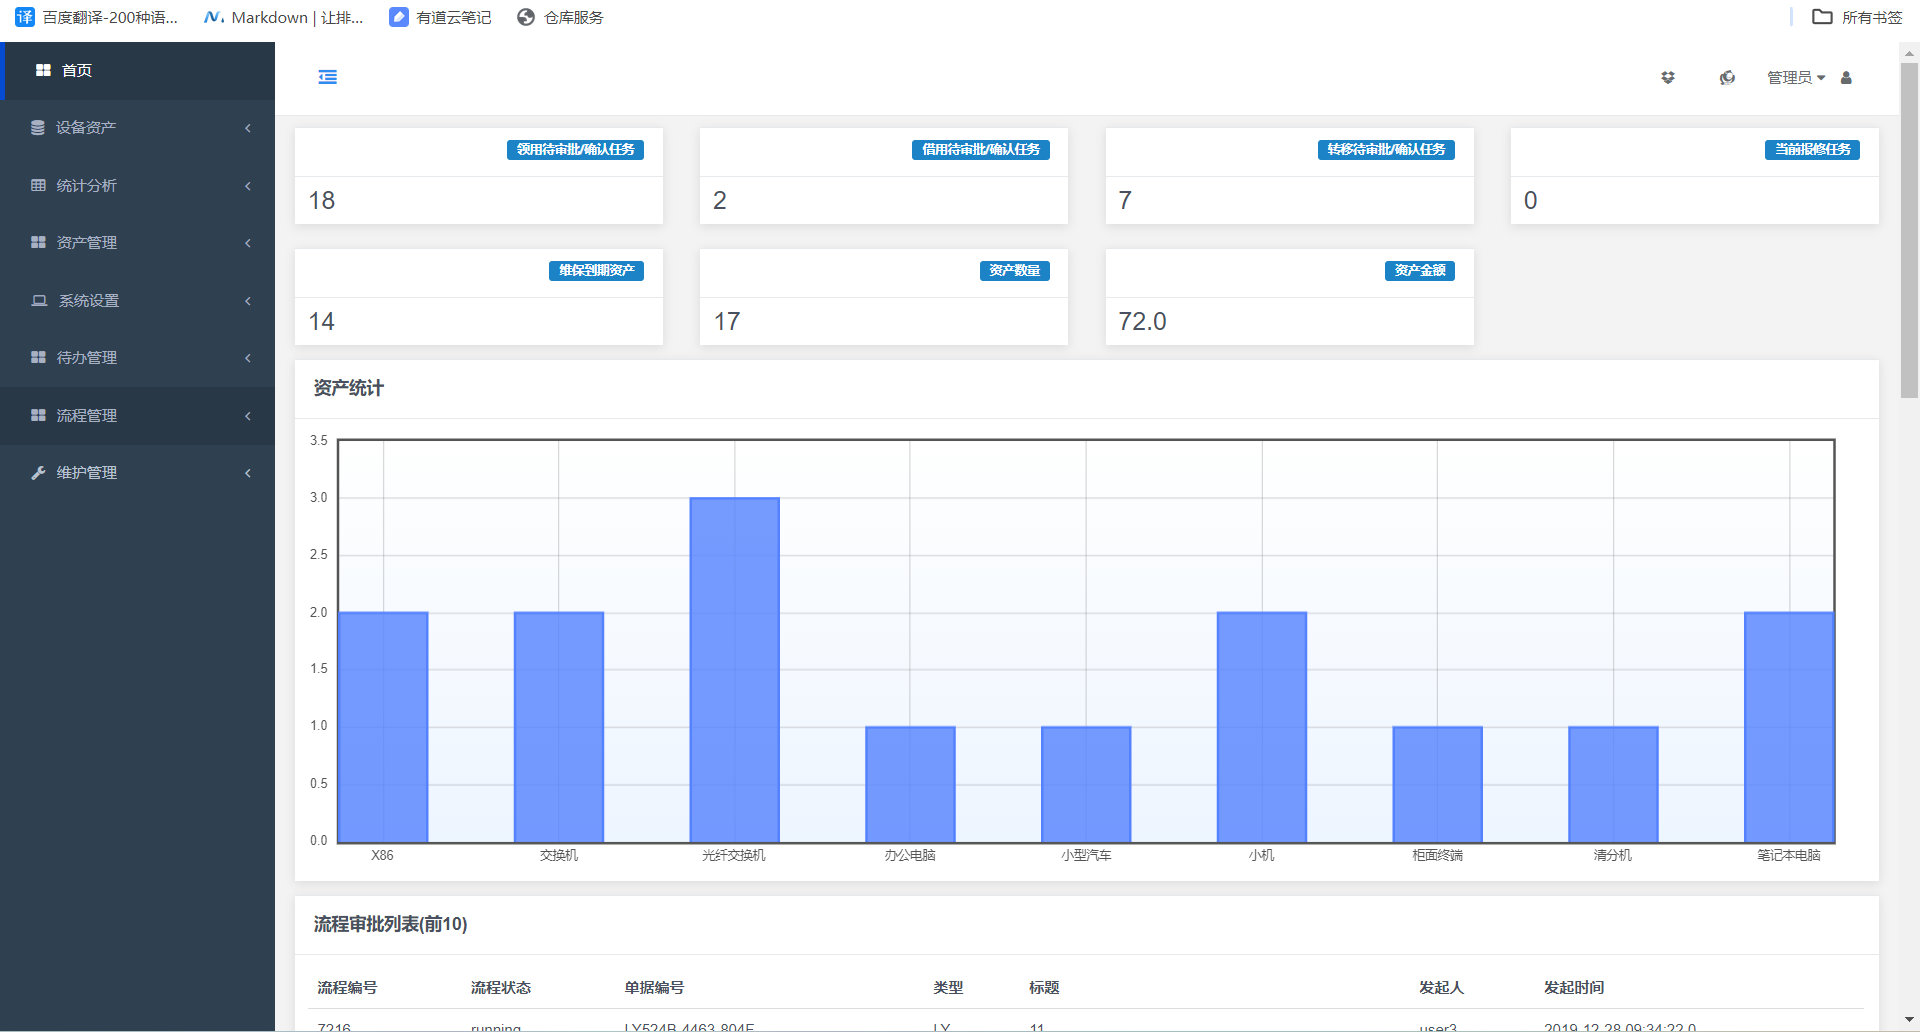Click the 柜面终端 axis label
The width and height of the screenshot is (1920, 1032).
(1437, 855)
